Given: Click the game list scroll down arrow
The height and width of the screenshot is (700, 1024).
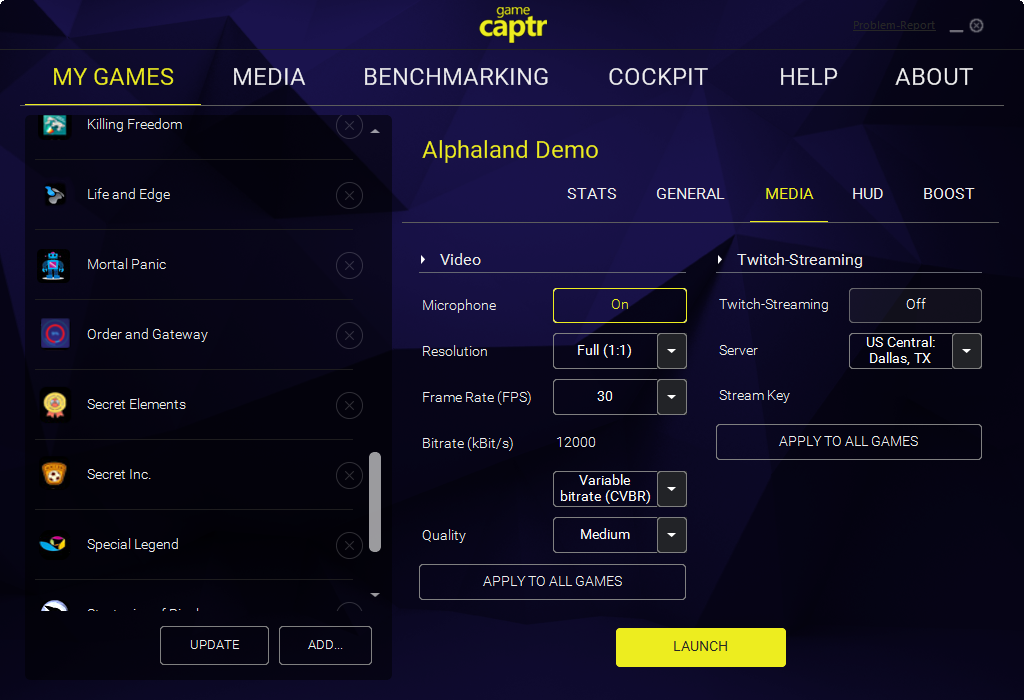Looking at the screenshot, I should 375,595.
